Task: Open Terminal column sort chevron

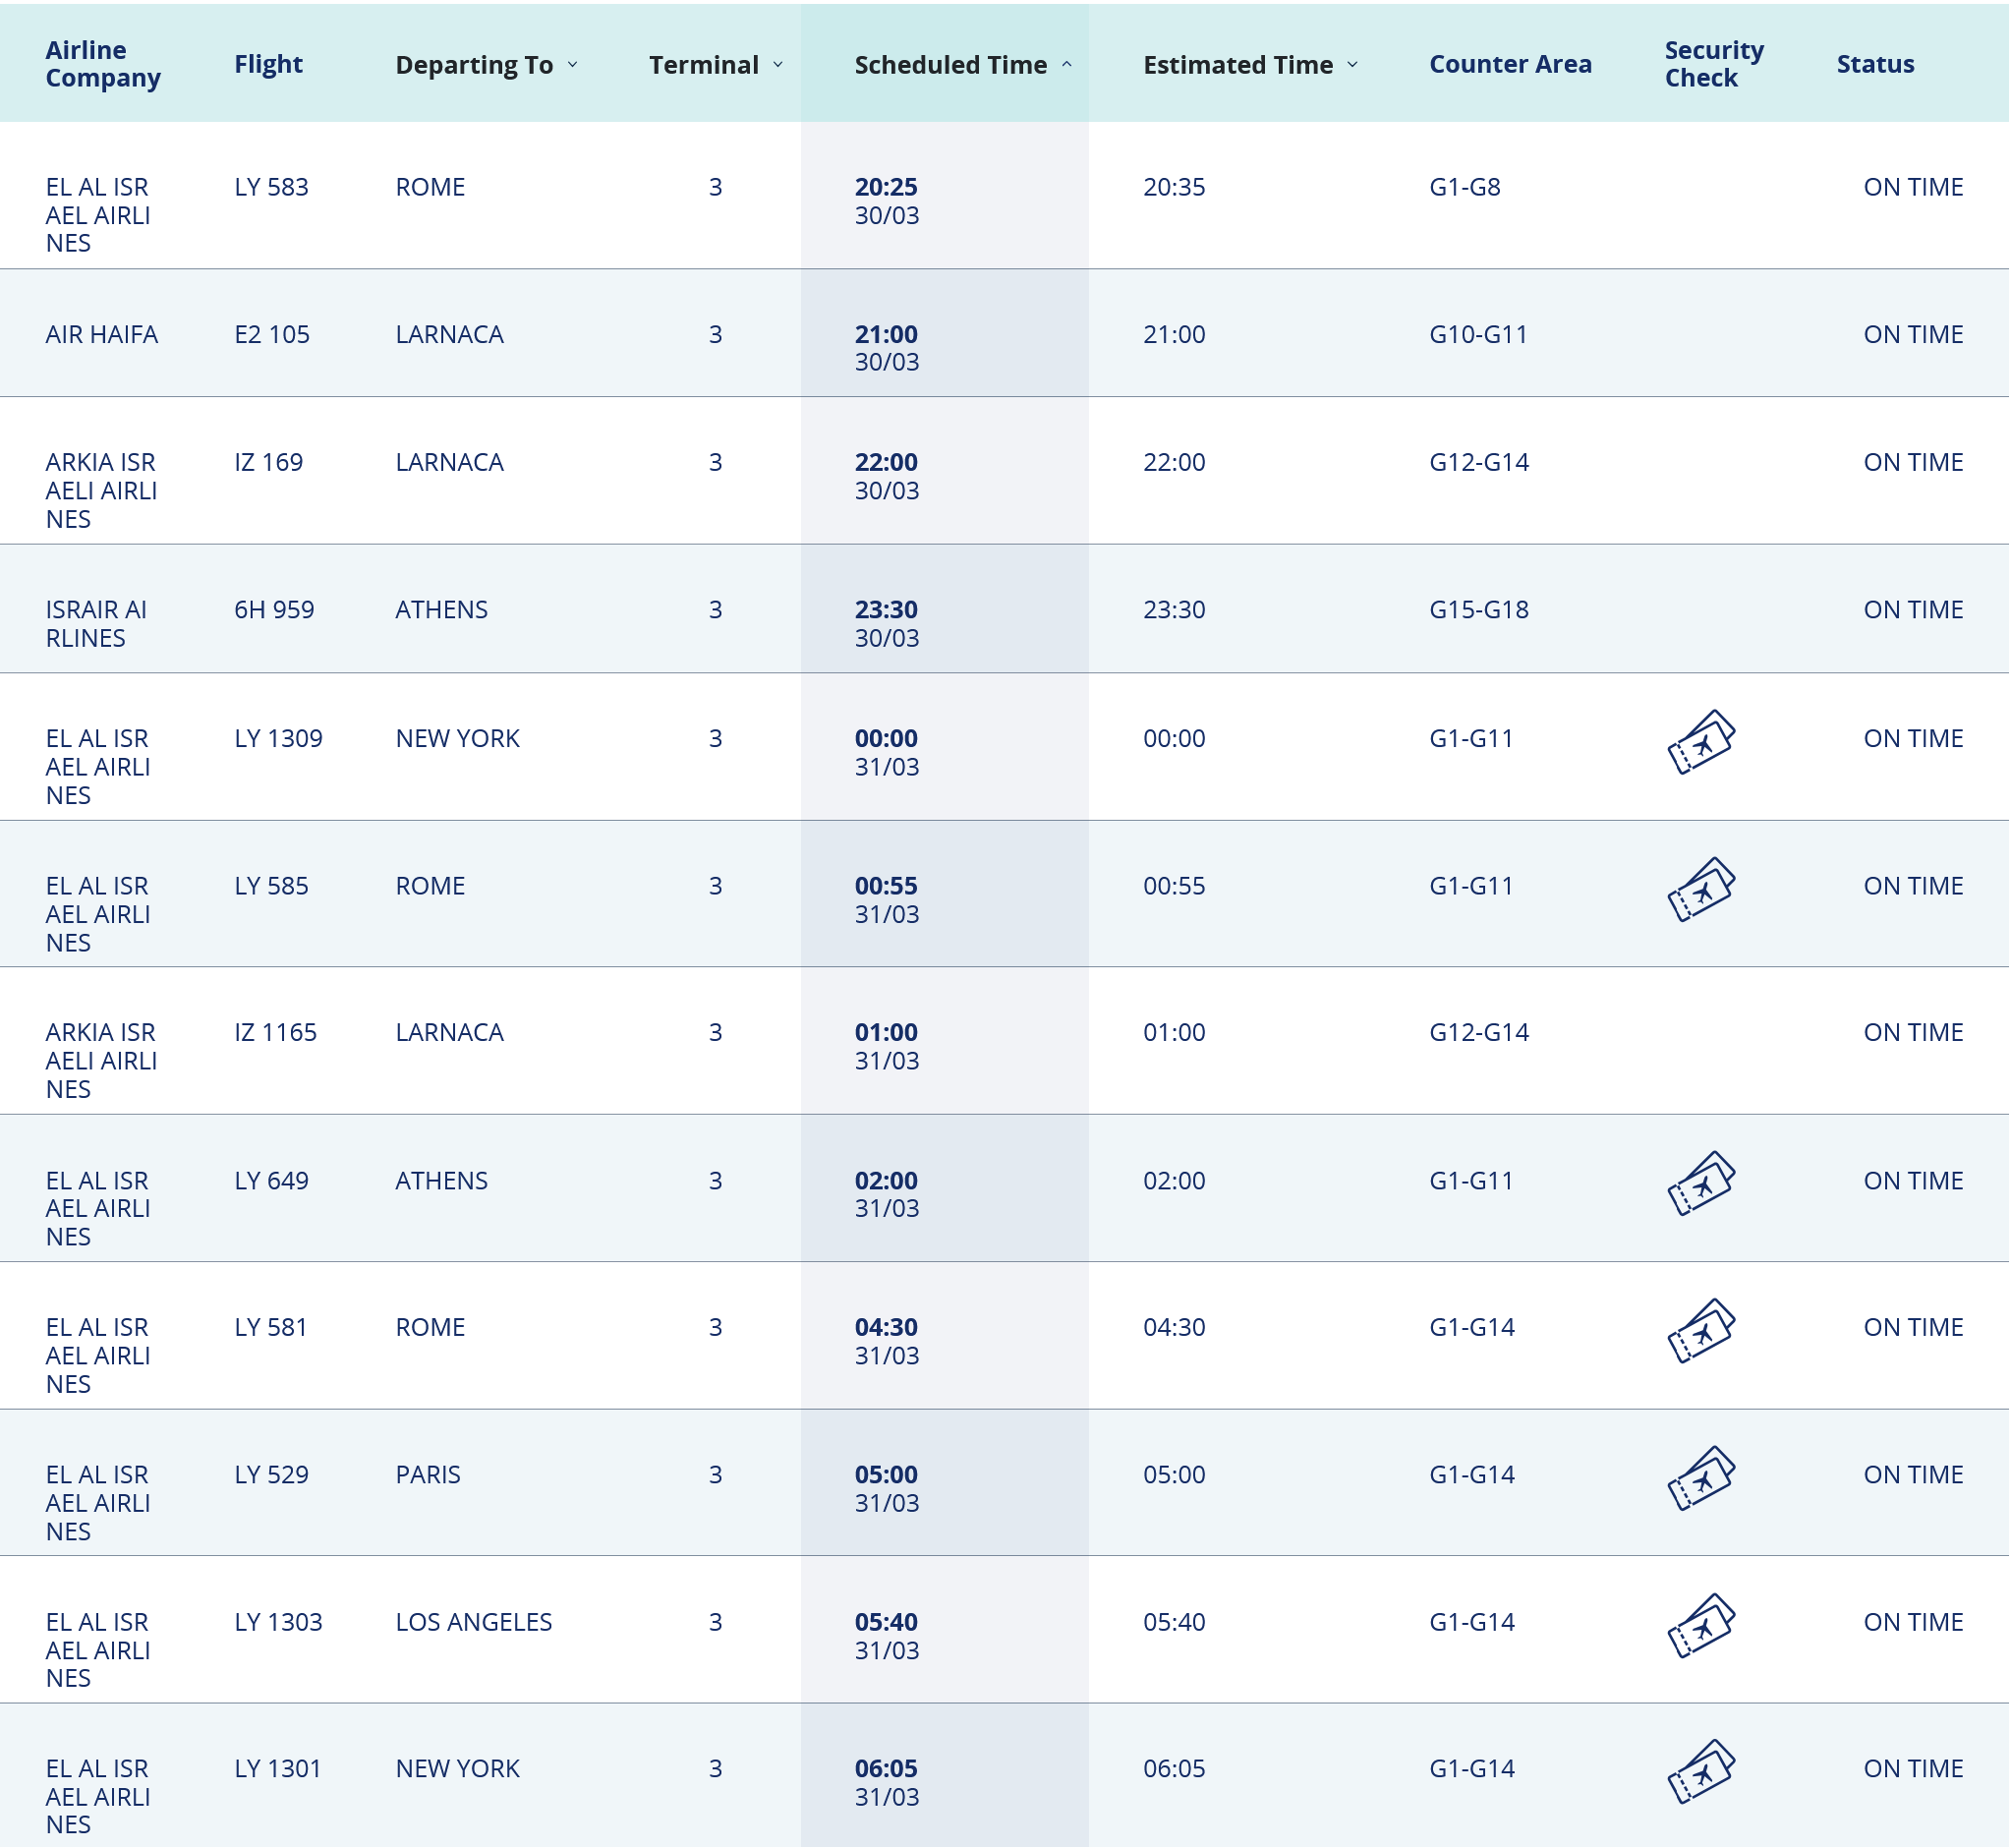Action: click(x=778, y=65)
